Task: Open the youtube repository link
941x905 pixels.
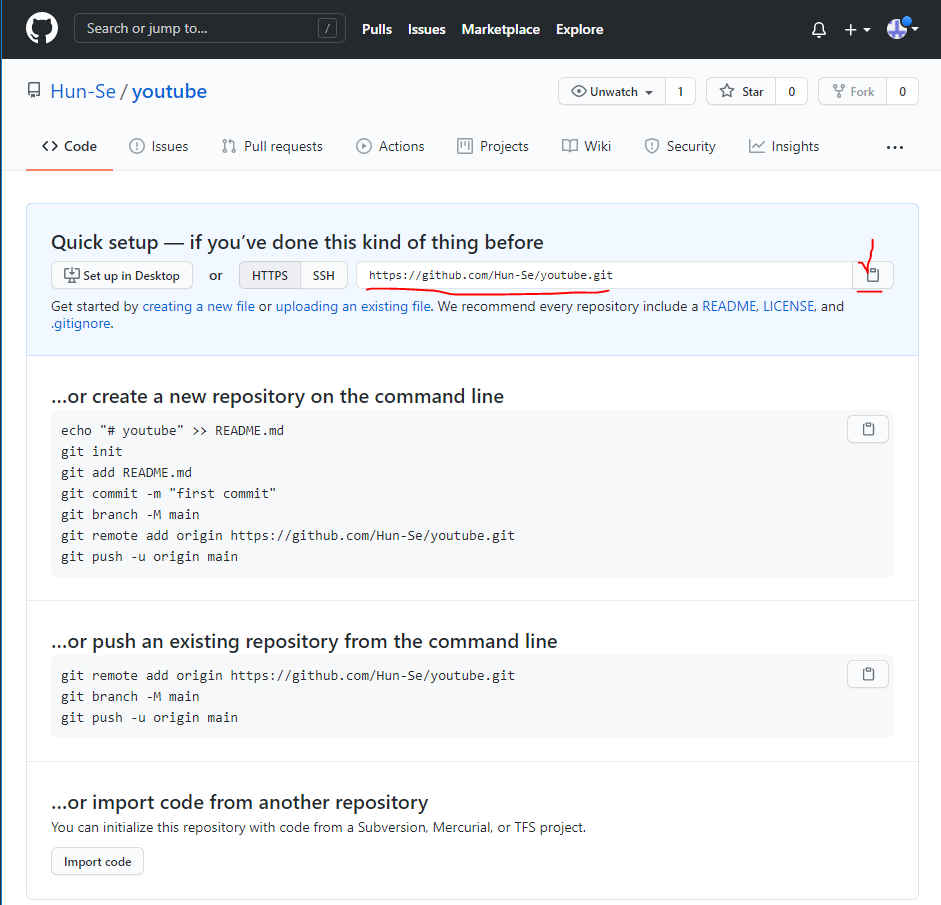Action: (x=169, y=91)
